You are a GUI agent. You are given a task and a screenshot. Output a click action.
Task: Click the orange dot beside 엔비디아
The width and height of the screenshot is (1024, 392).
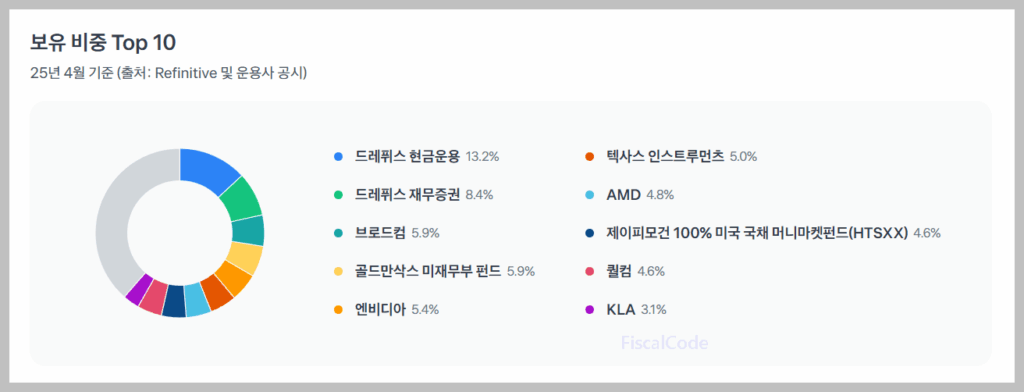tap(338, 309)
